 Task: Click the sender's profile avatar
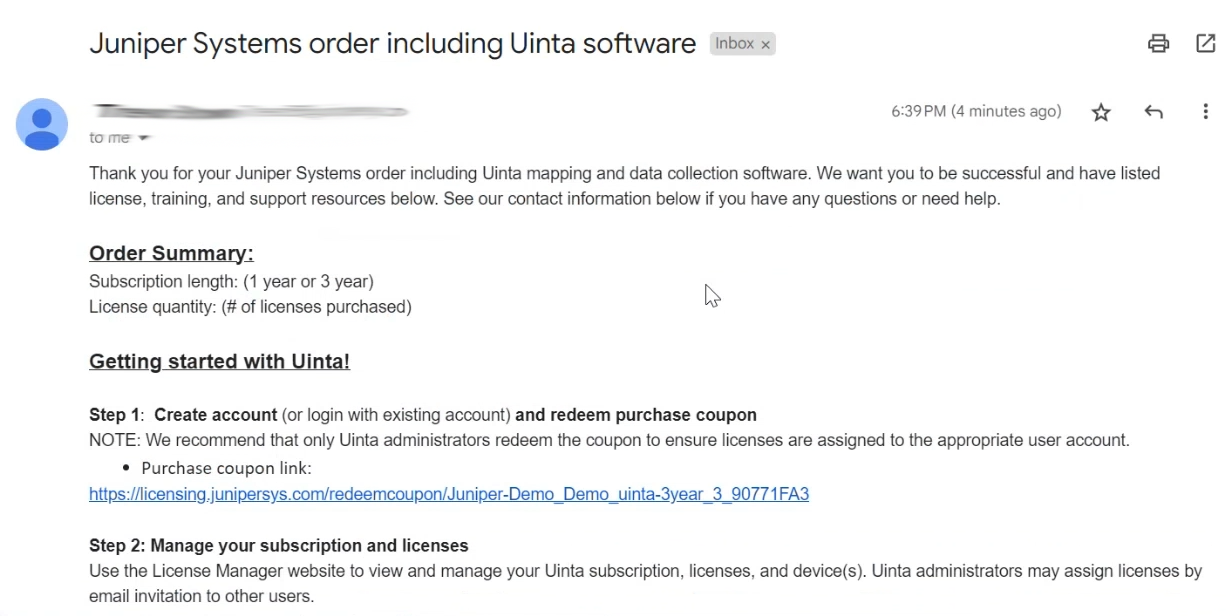point(42,124)
